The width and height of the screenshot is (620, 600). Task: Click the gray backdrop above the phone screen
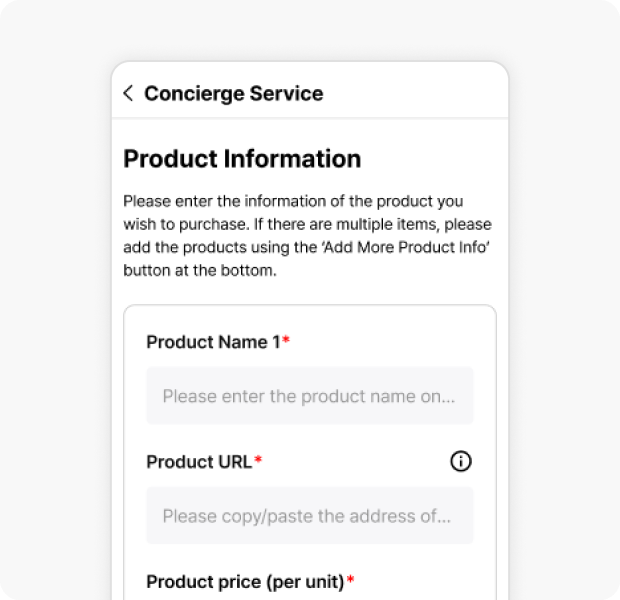pos(310,30)
